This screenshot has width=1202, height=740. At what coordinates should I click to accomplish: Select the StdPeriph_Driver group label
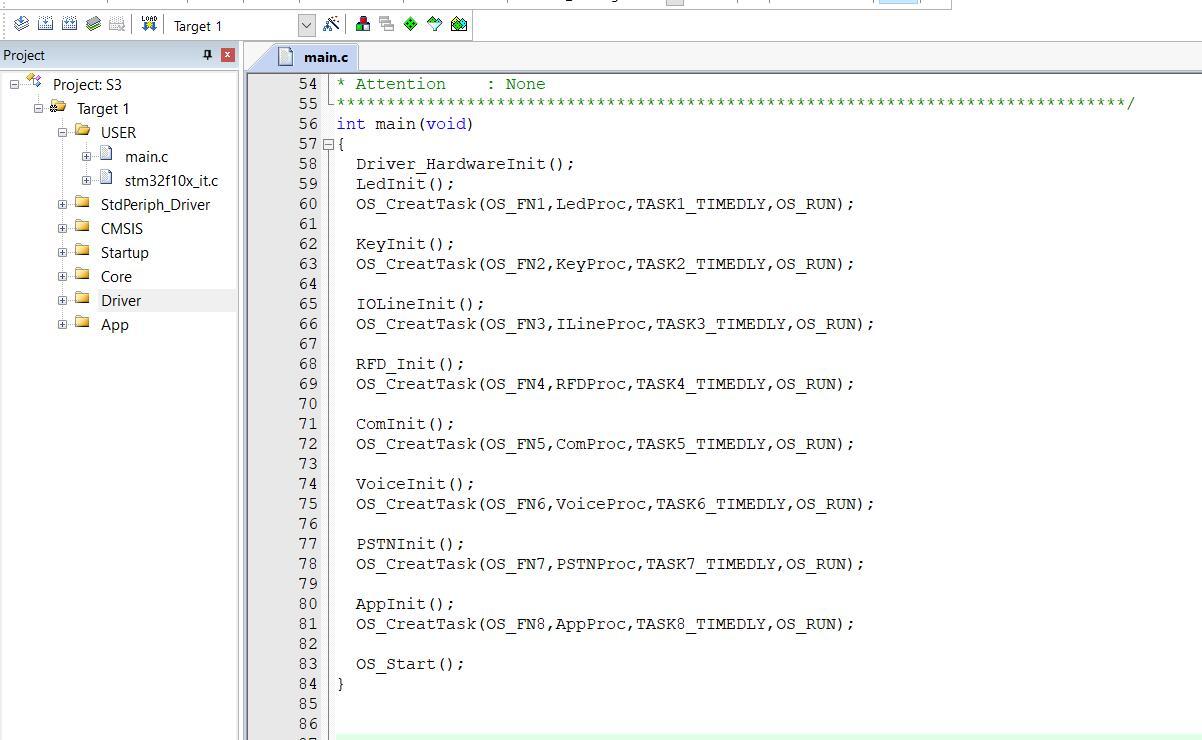point(155,204)
